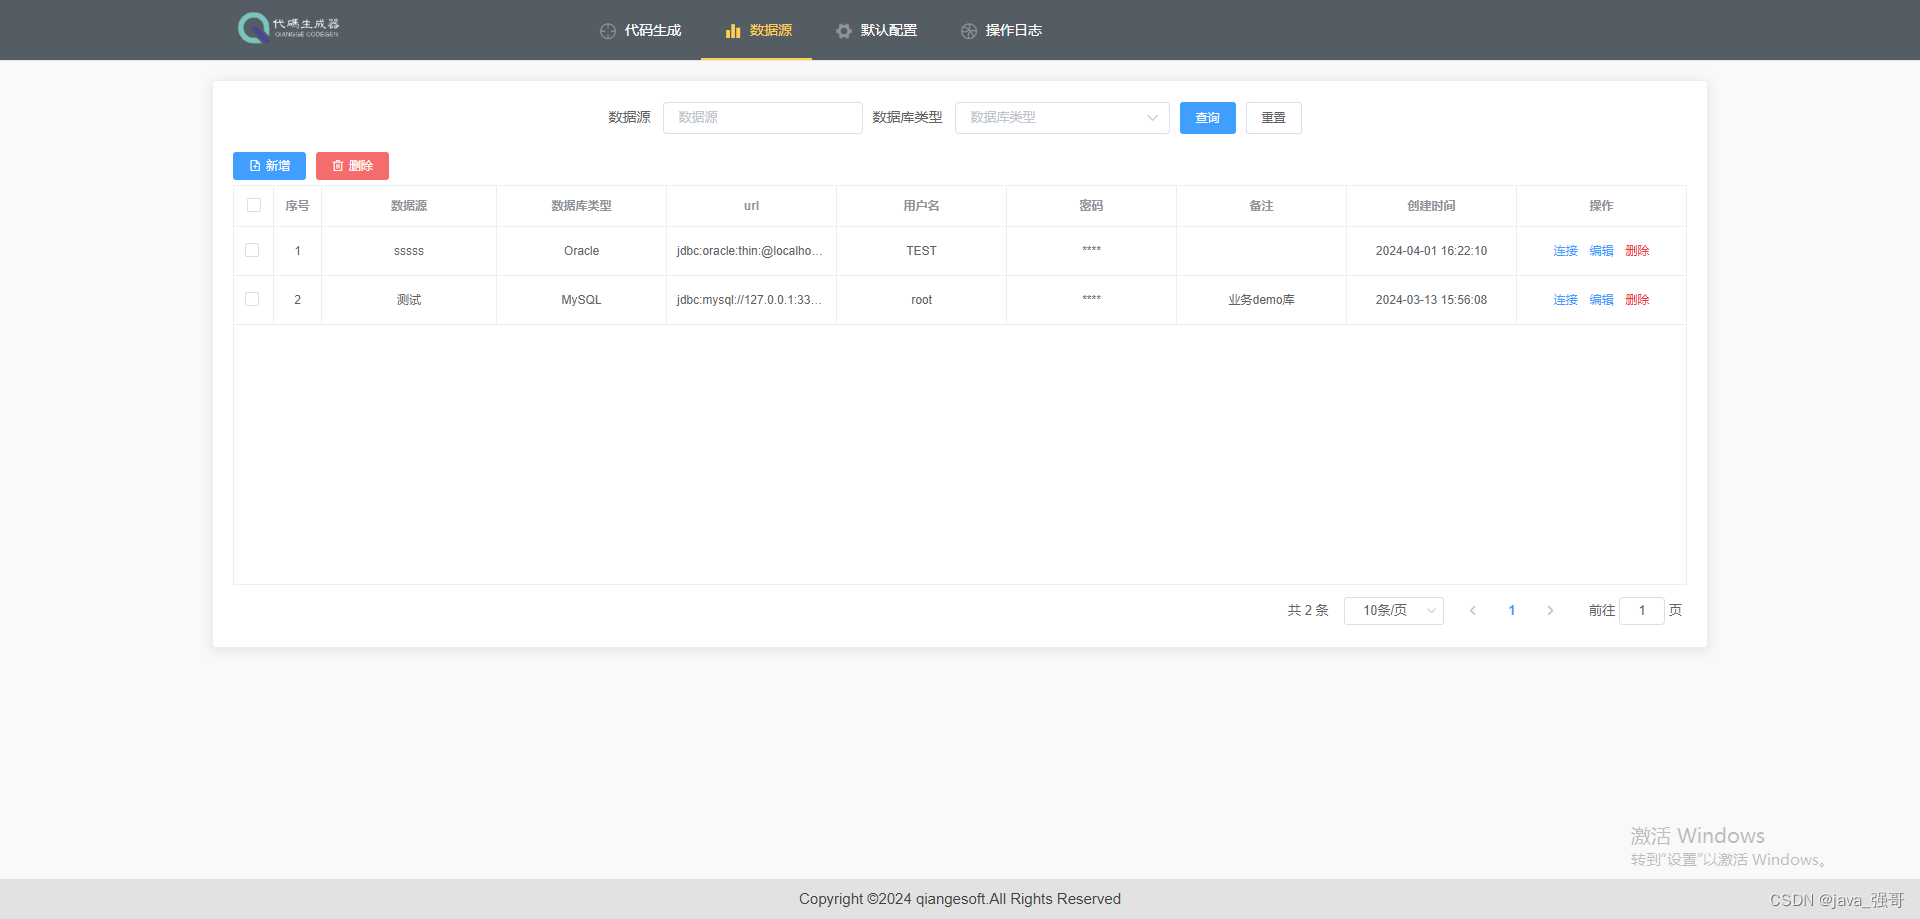Click the next page arrow
Viewport: 1920px width, 919px height.
pos(1550,610)
